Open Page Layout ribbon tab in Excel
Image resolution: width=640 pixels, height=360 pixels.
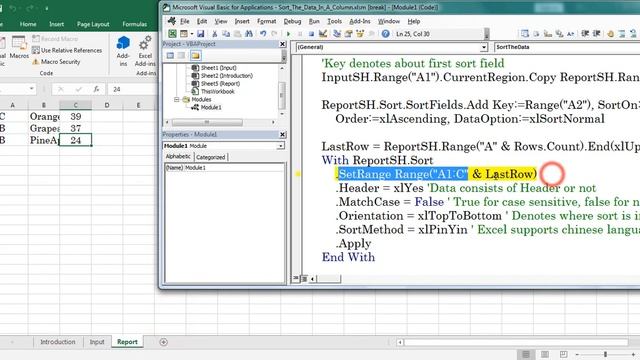93,24
